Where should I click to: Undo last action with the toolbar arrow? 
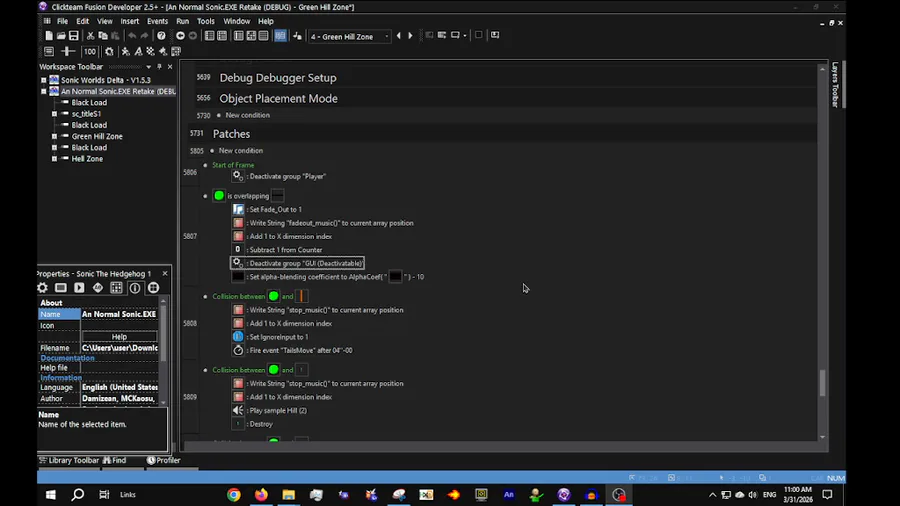click(132, 36)
